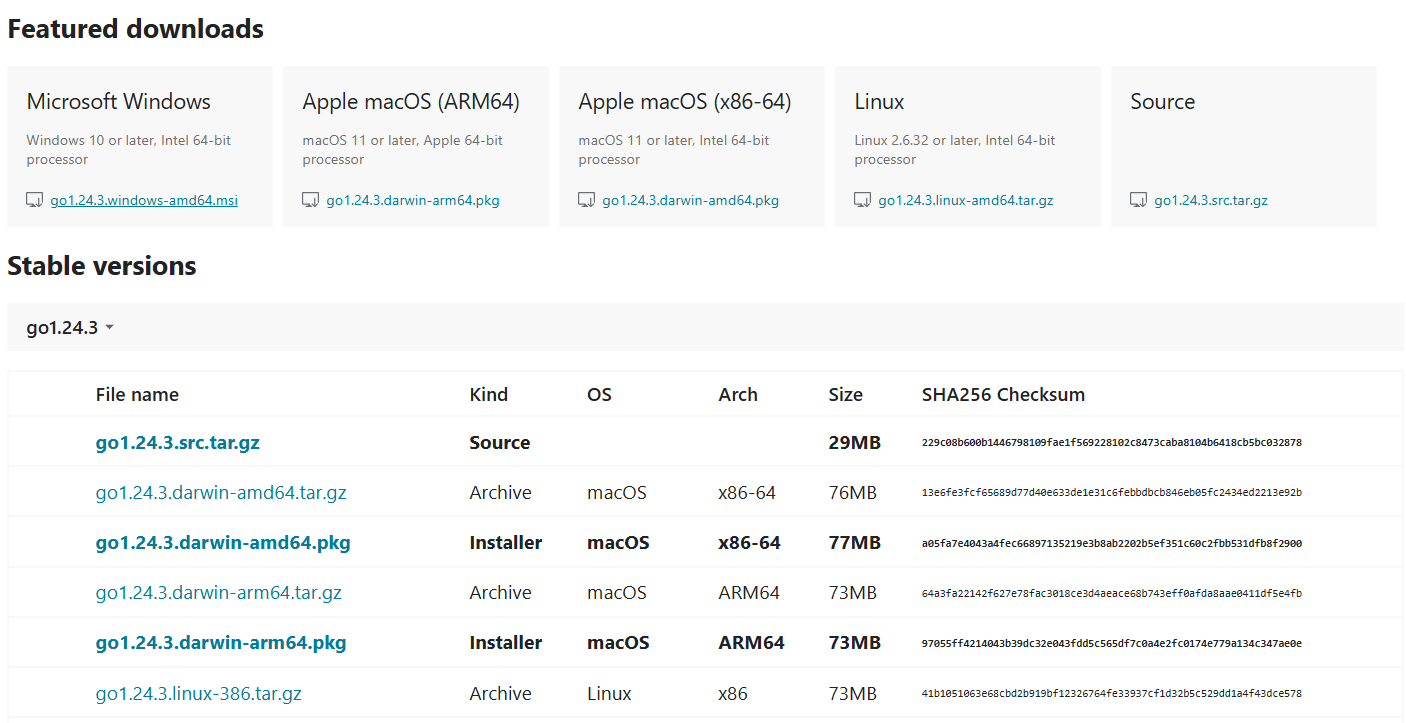Open go1.24.3.darwin-amd64.tar.gz archive in table
The width and height of the screenshot is (1406, 723).
221,493
